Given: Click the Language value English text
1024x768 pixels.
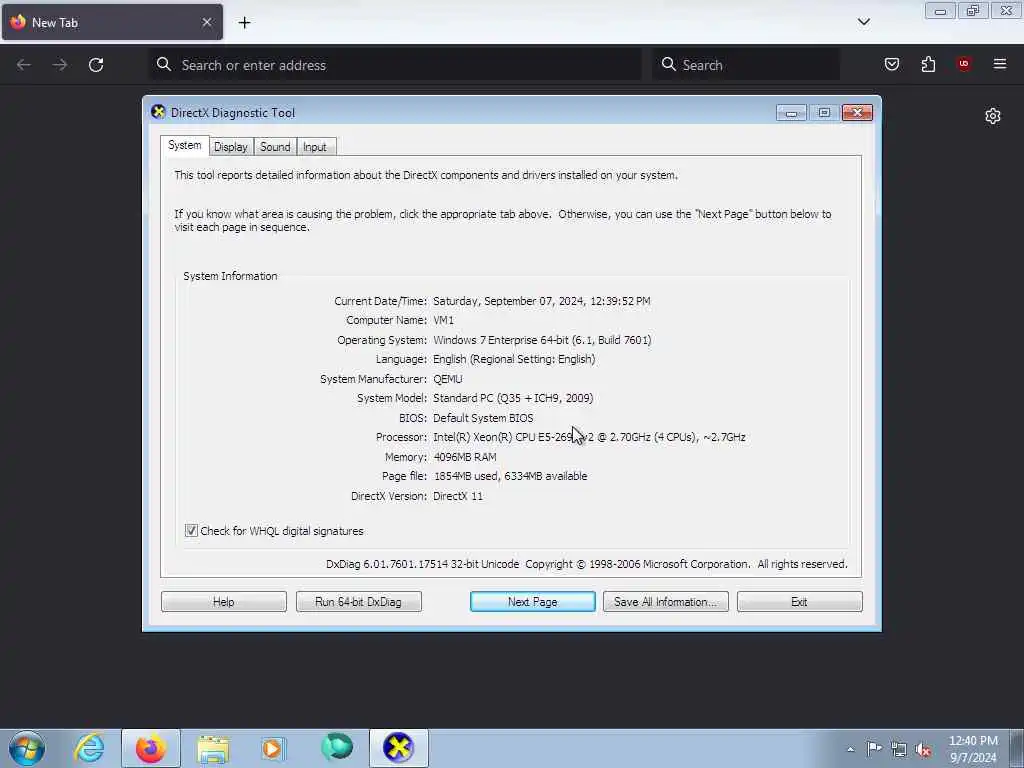Looking at the screenshot, I should click(x=514, y=359).
